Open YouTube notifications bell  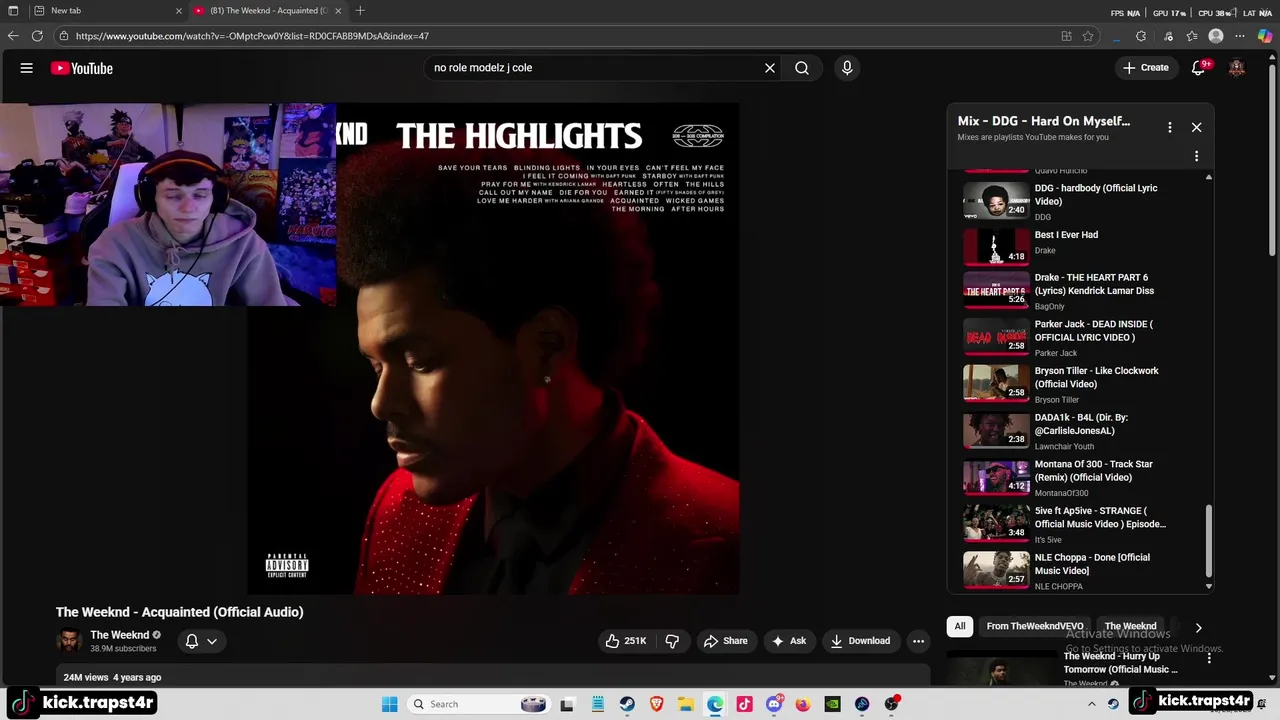(x=1198, y=68)
